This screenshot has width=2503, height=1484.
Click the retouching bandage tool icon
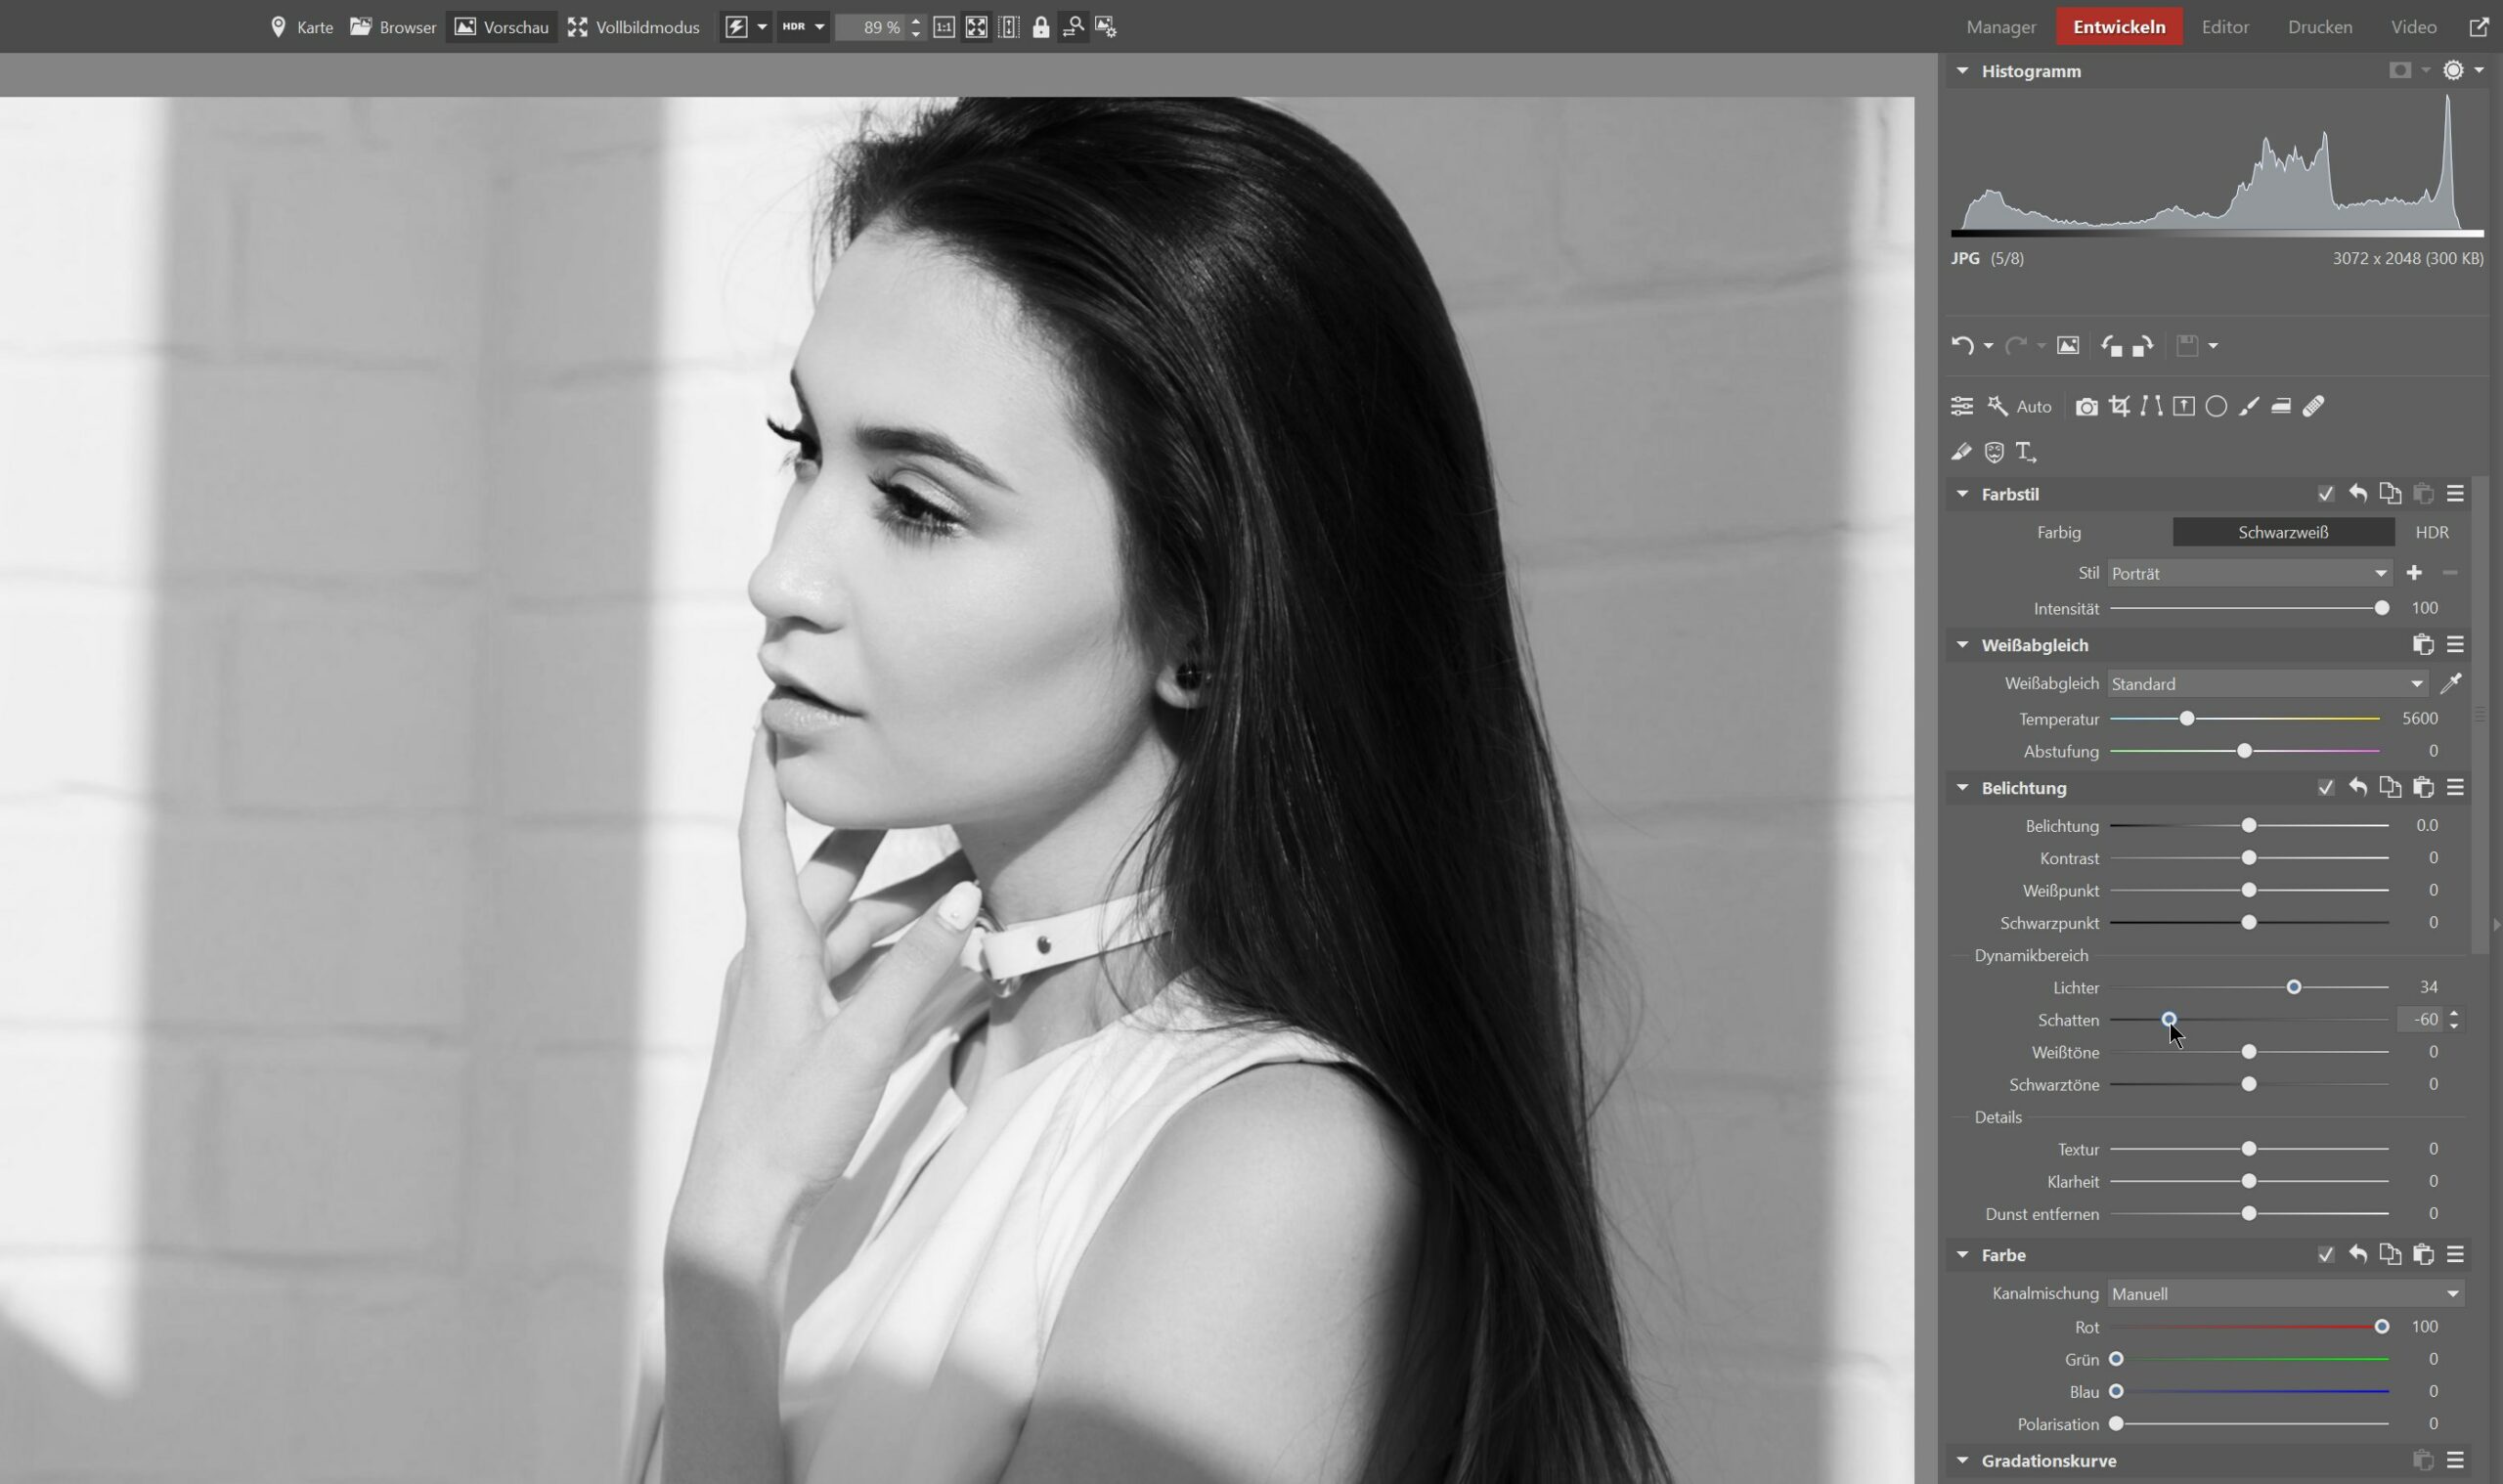click(2313, 406)
